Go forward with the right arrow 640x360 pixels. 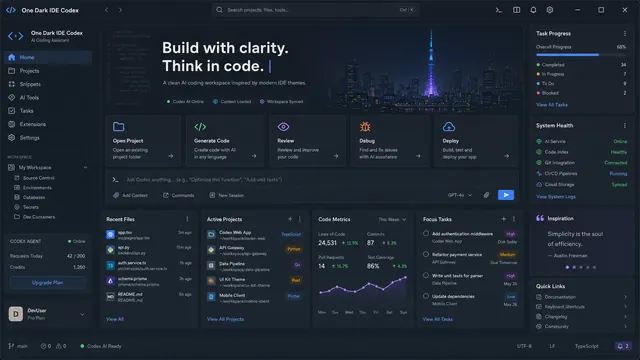click(120, 10)
